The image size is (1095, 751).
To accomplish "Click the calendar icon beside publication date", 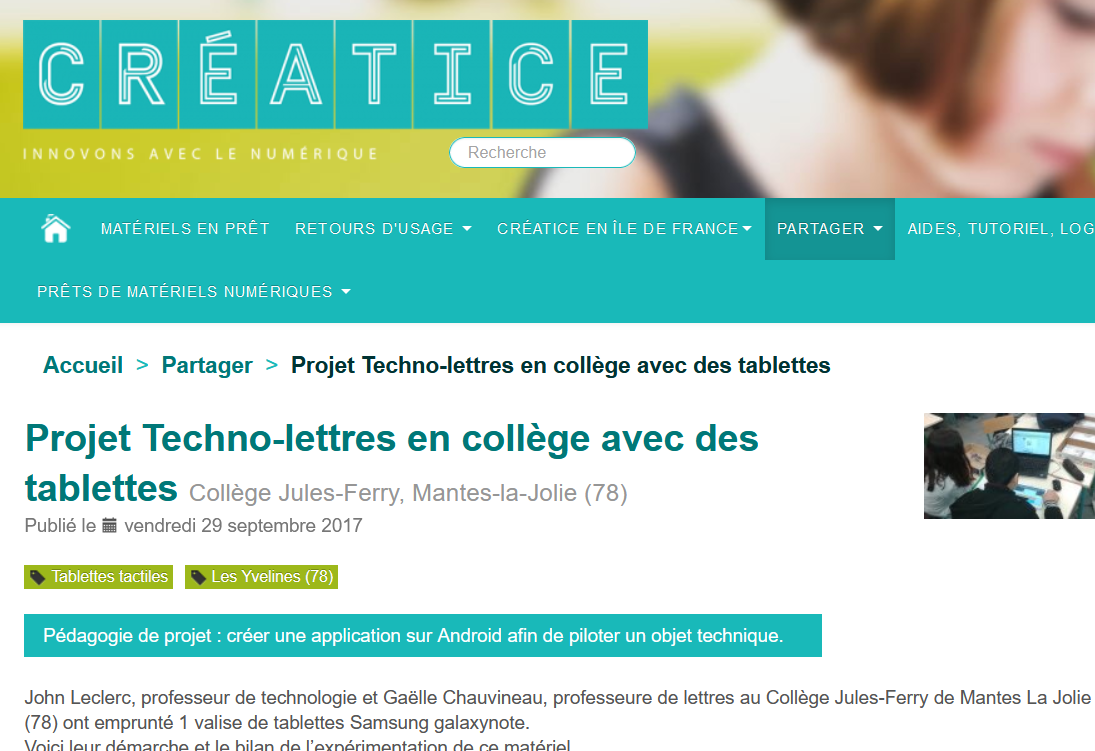I will (110, 525).
